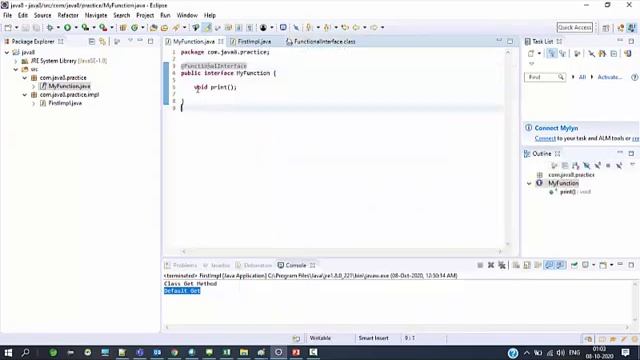The image size is (640, 360).
Task: Open the Navigate menu
Action: click(x=96, y=16)
